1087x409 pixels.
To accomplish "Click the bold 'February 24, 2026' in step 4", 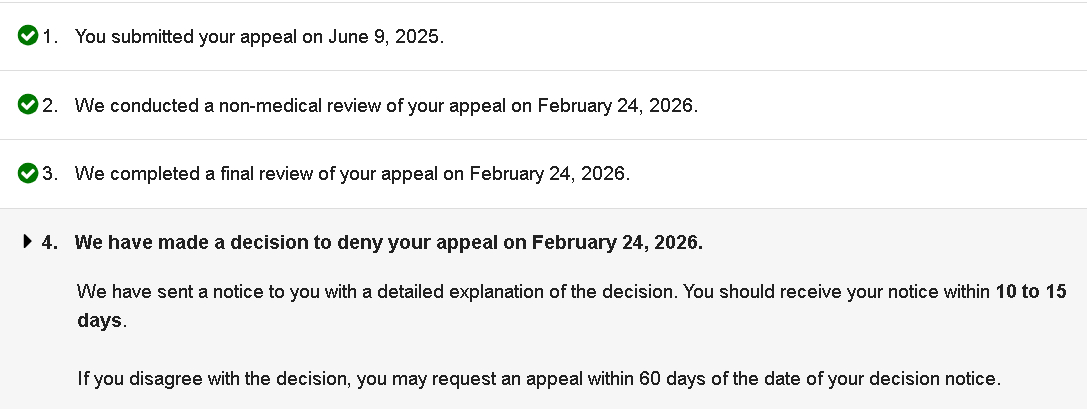I will [617, 242].
